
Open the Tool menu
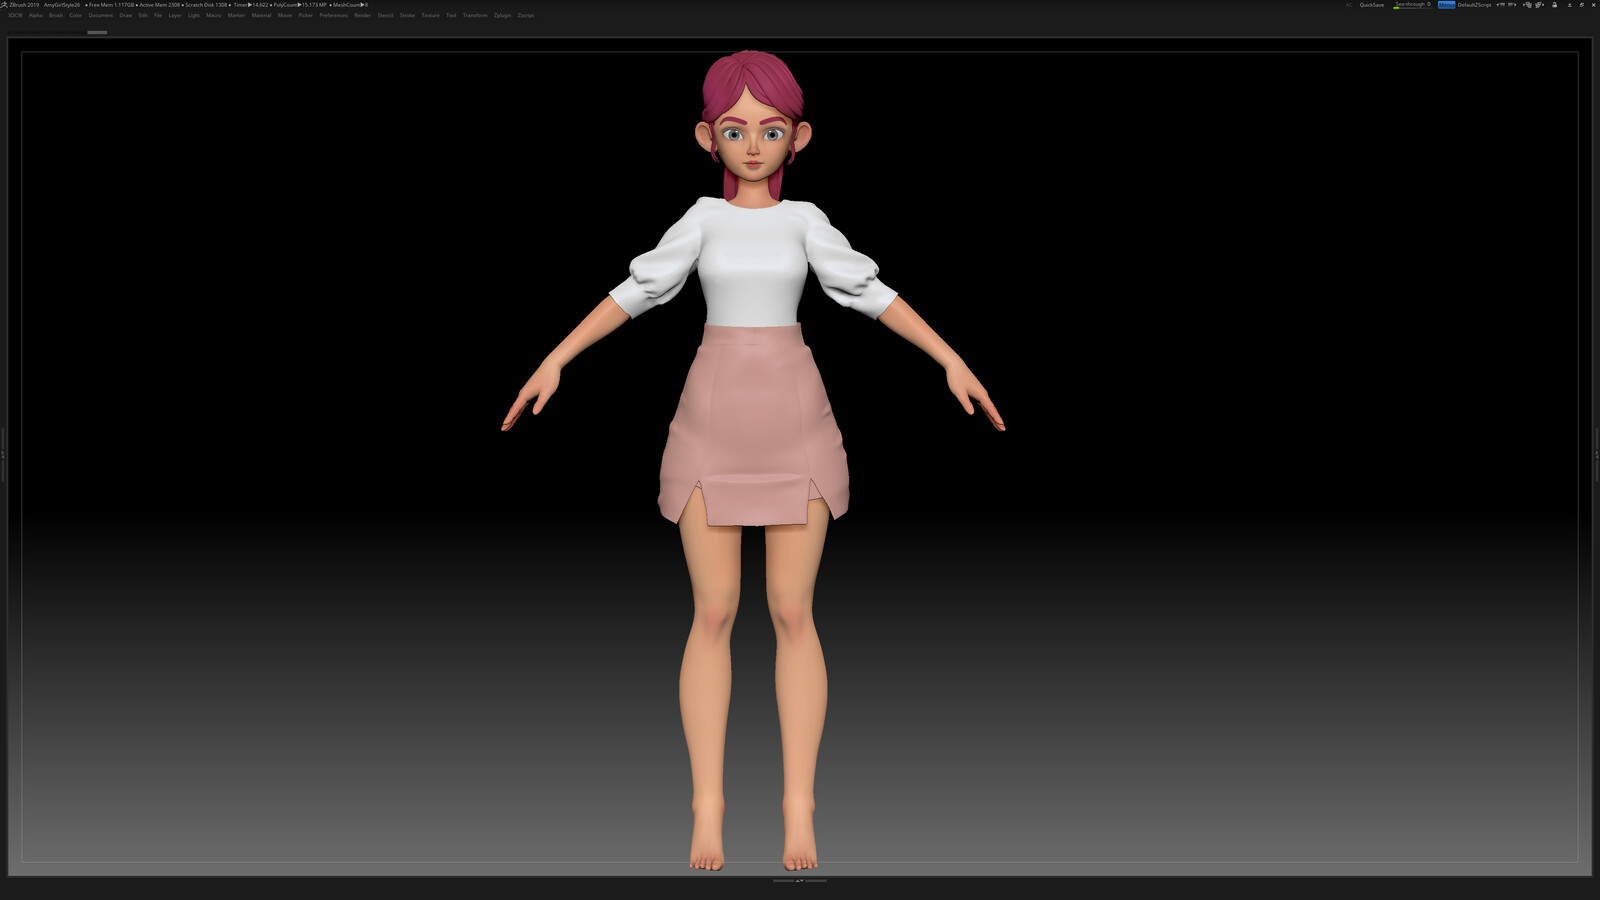click(451, 15)
